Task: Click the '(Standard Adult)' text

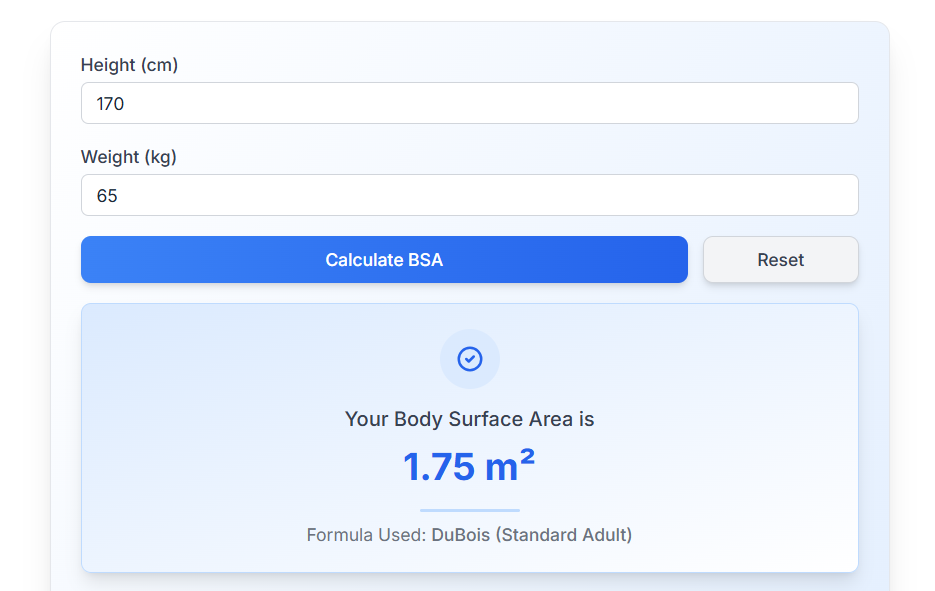Action: pos(565,535)
